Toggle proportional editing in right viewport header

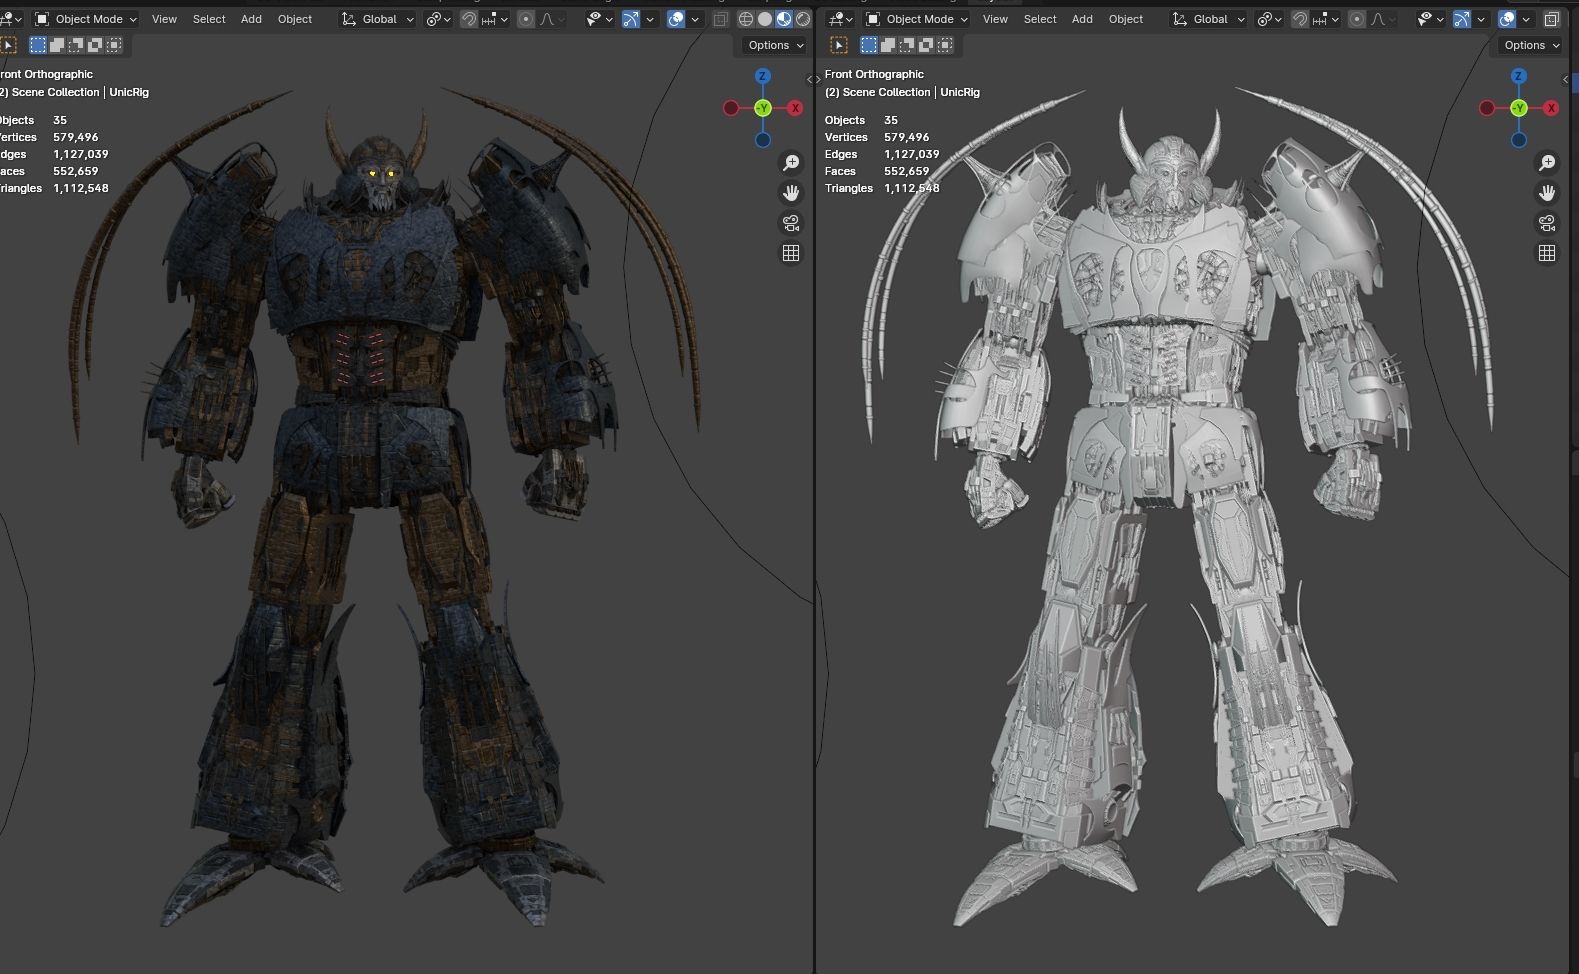click(1357, 19)
